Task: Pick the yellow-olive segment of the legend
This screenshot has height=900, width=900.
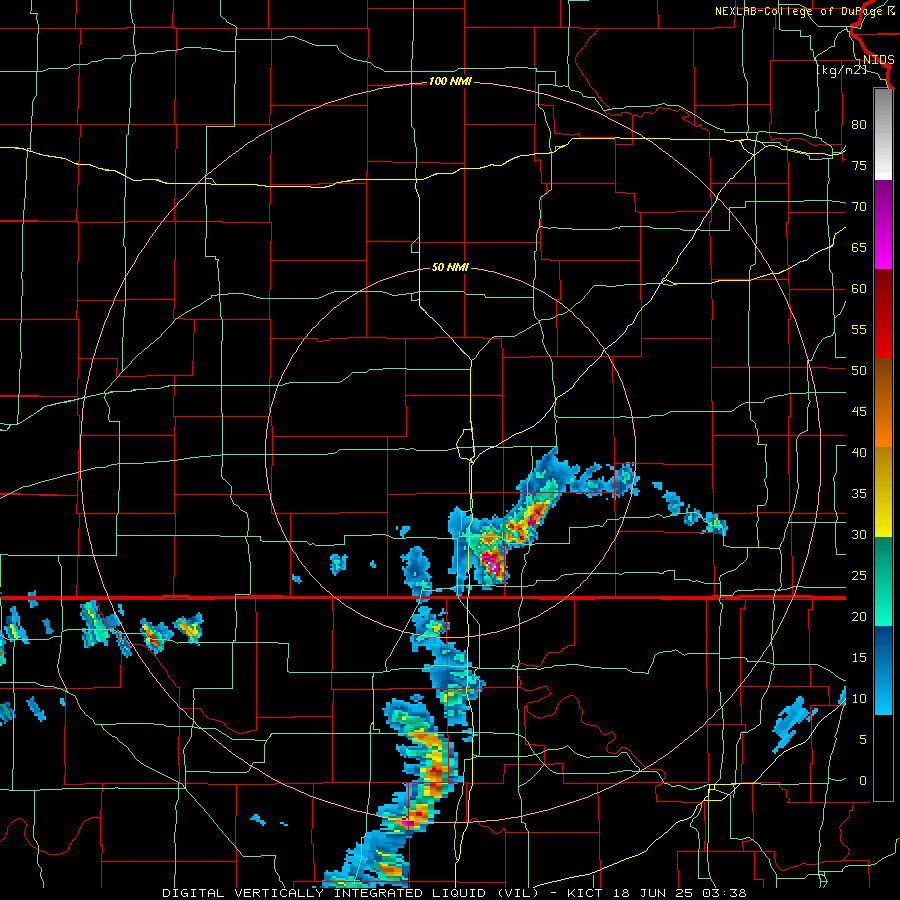Action: point(883,492)
